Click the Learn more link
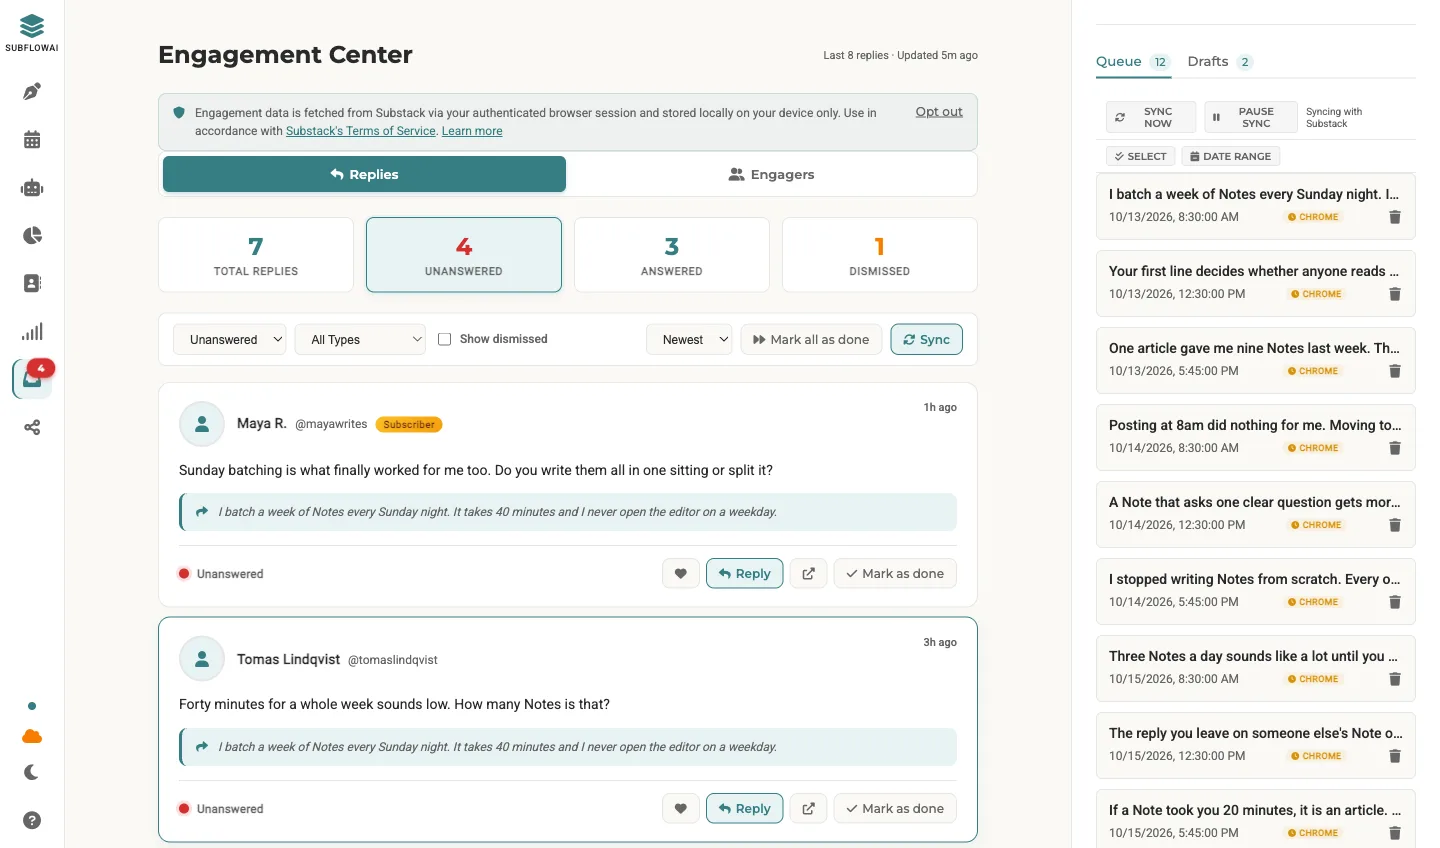This screenshot has width=1440, height=848. click(x=472, y=131)
